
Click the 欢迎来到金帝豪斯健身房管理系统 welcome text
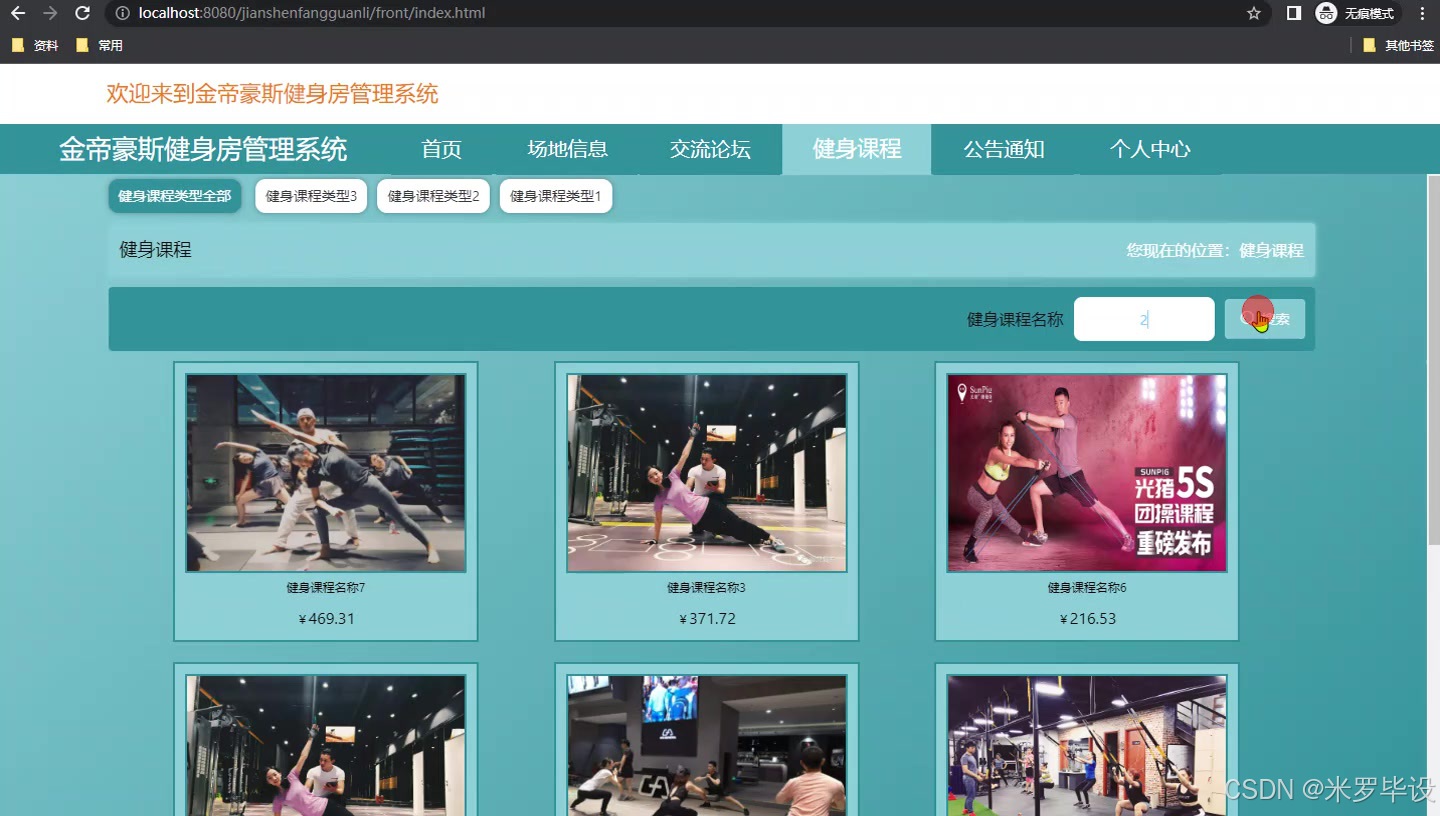272,94
